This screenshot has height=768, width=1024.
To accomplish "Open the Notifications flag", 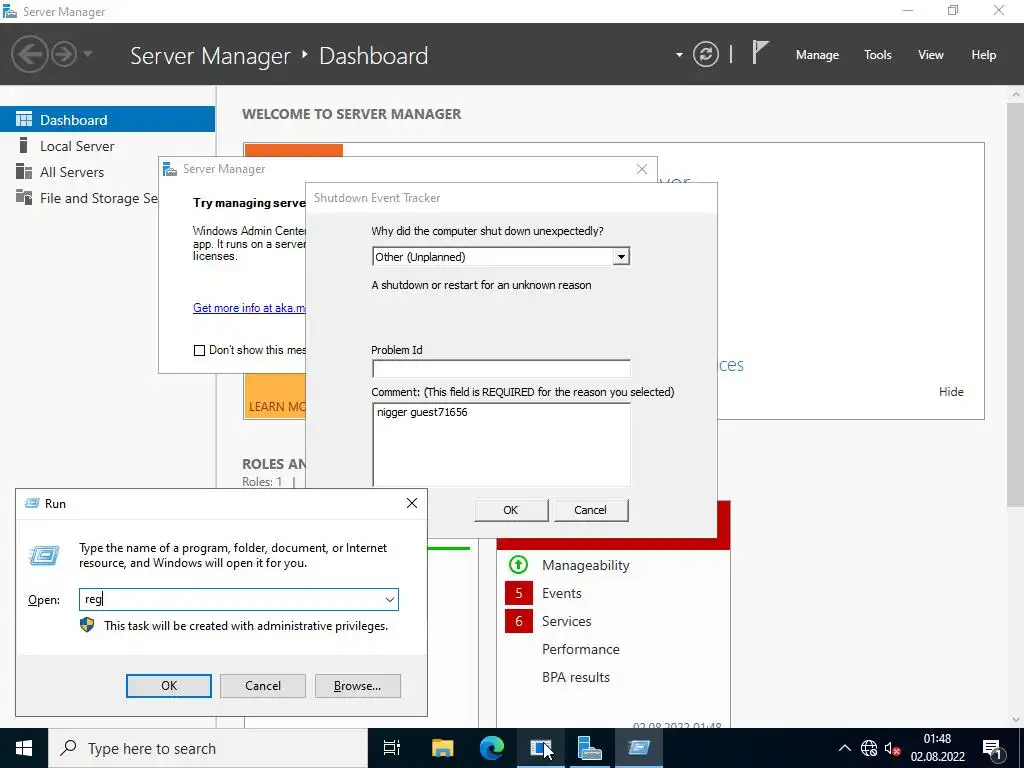I will click(760, 52).
